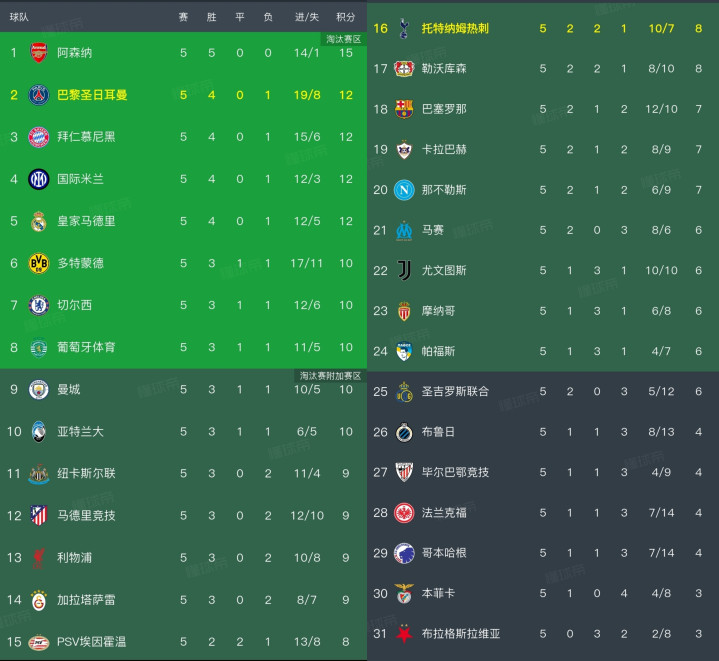Select the Liverpool crest icon
Image resolution: width=719 pixels, height=661 pixels.
pos(38,558)
